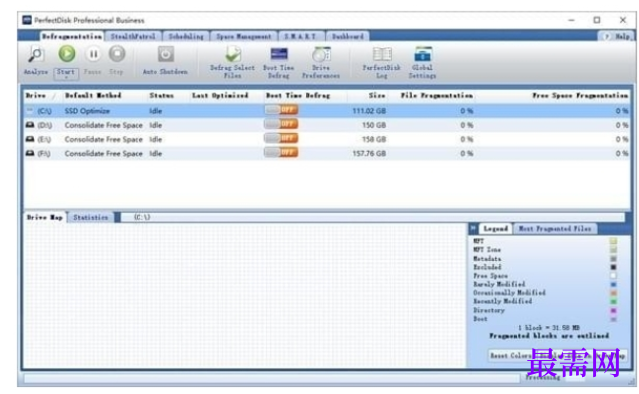This screenshot has width=639, height=394.
Task: Click the Reset Colors button
Action: (x=509, y=356)
